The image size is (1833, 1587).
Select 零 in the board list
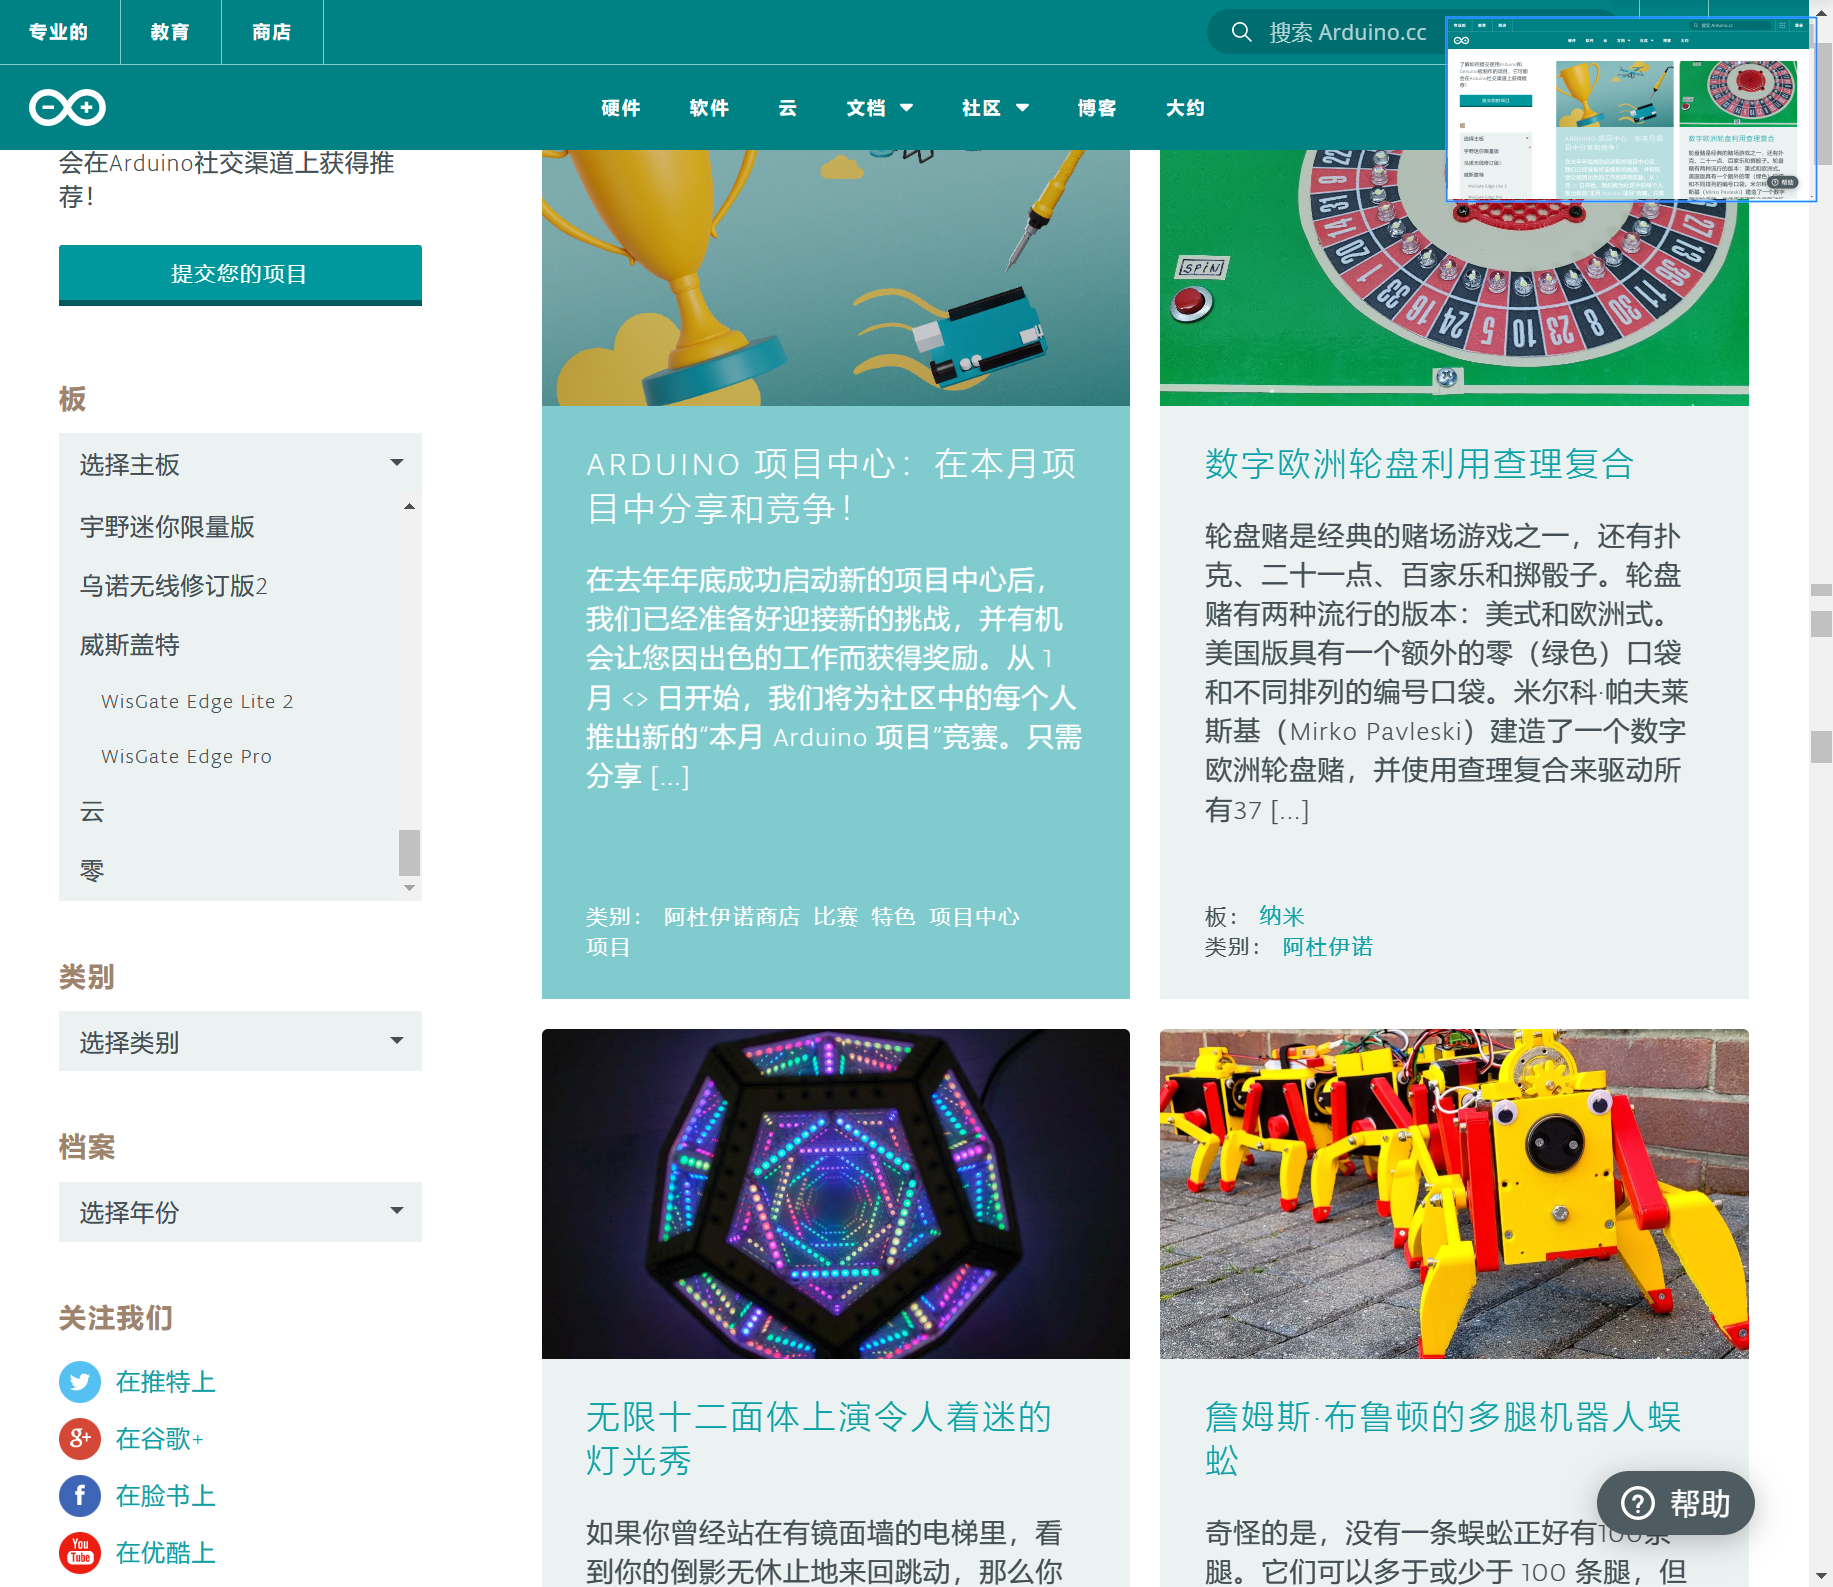[x=92, y=871]
